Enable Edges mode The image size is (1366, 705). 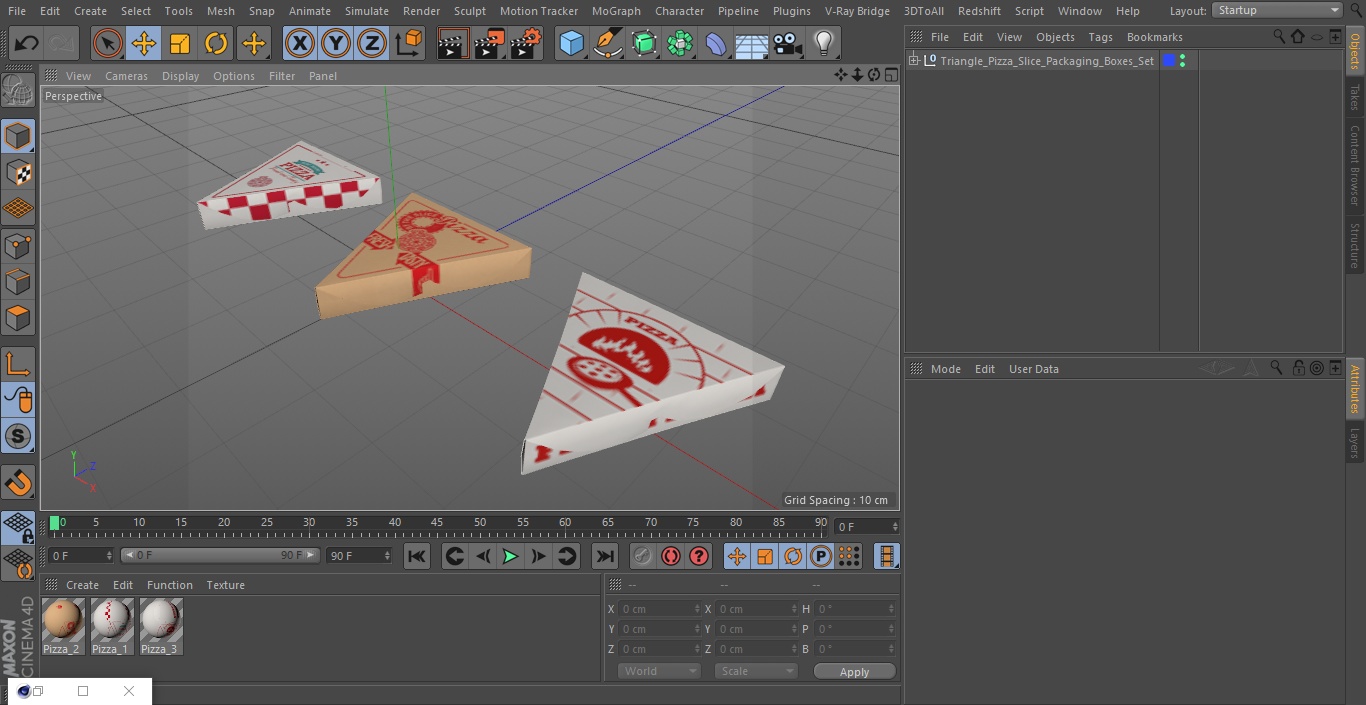click(x=18, y=281)
